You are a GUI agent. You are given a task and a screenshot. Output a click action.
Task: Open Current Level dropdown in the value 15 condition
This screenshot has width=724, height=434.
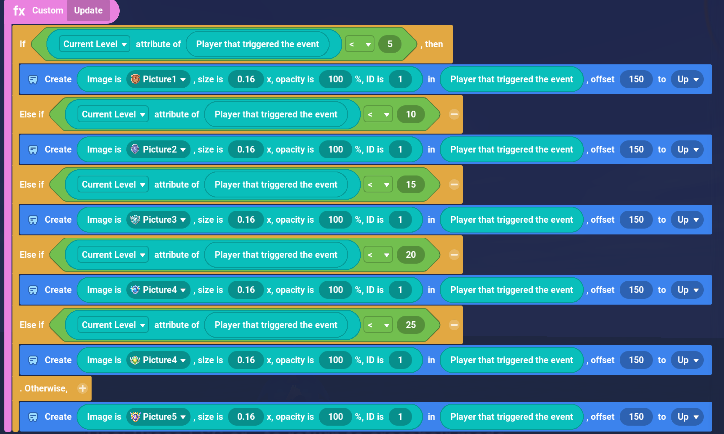click(x=113, y=185)
